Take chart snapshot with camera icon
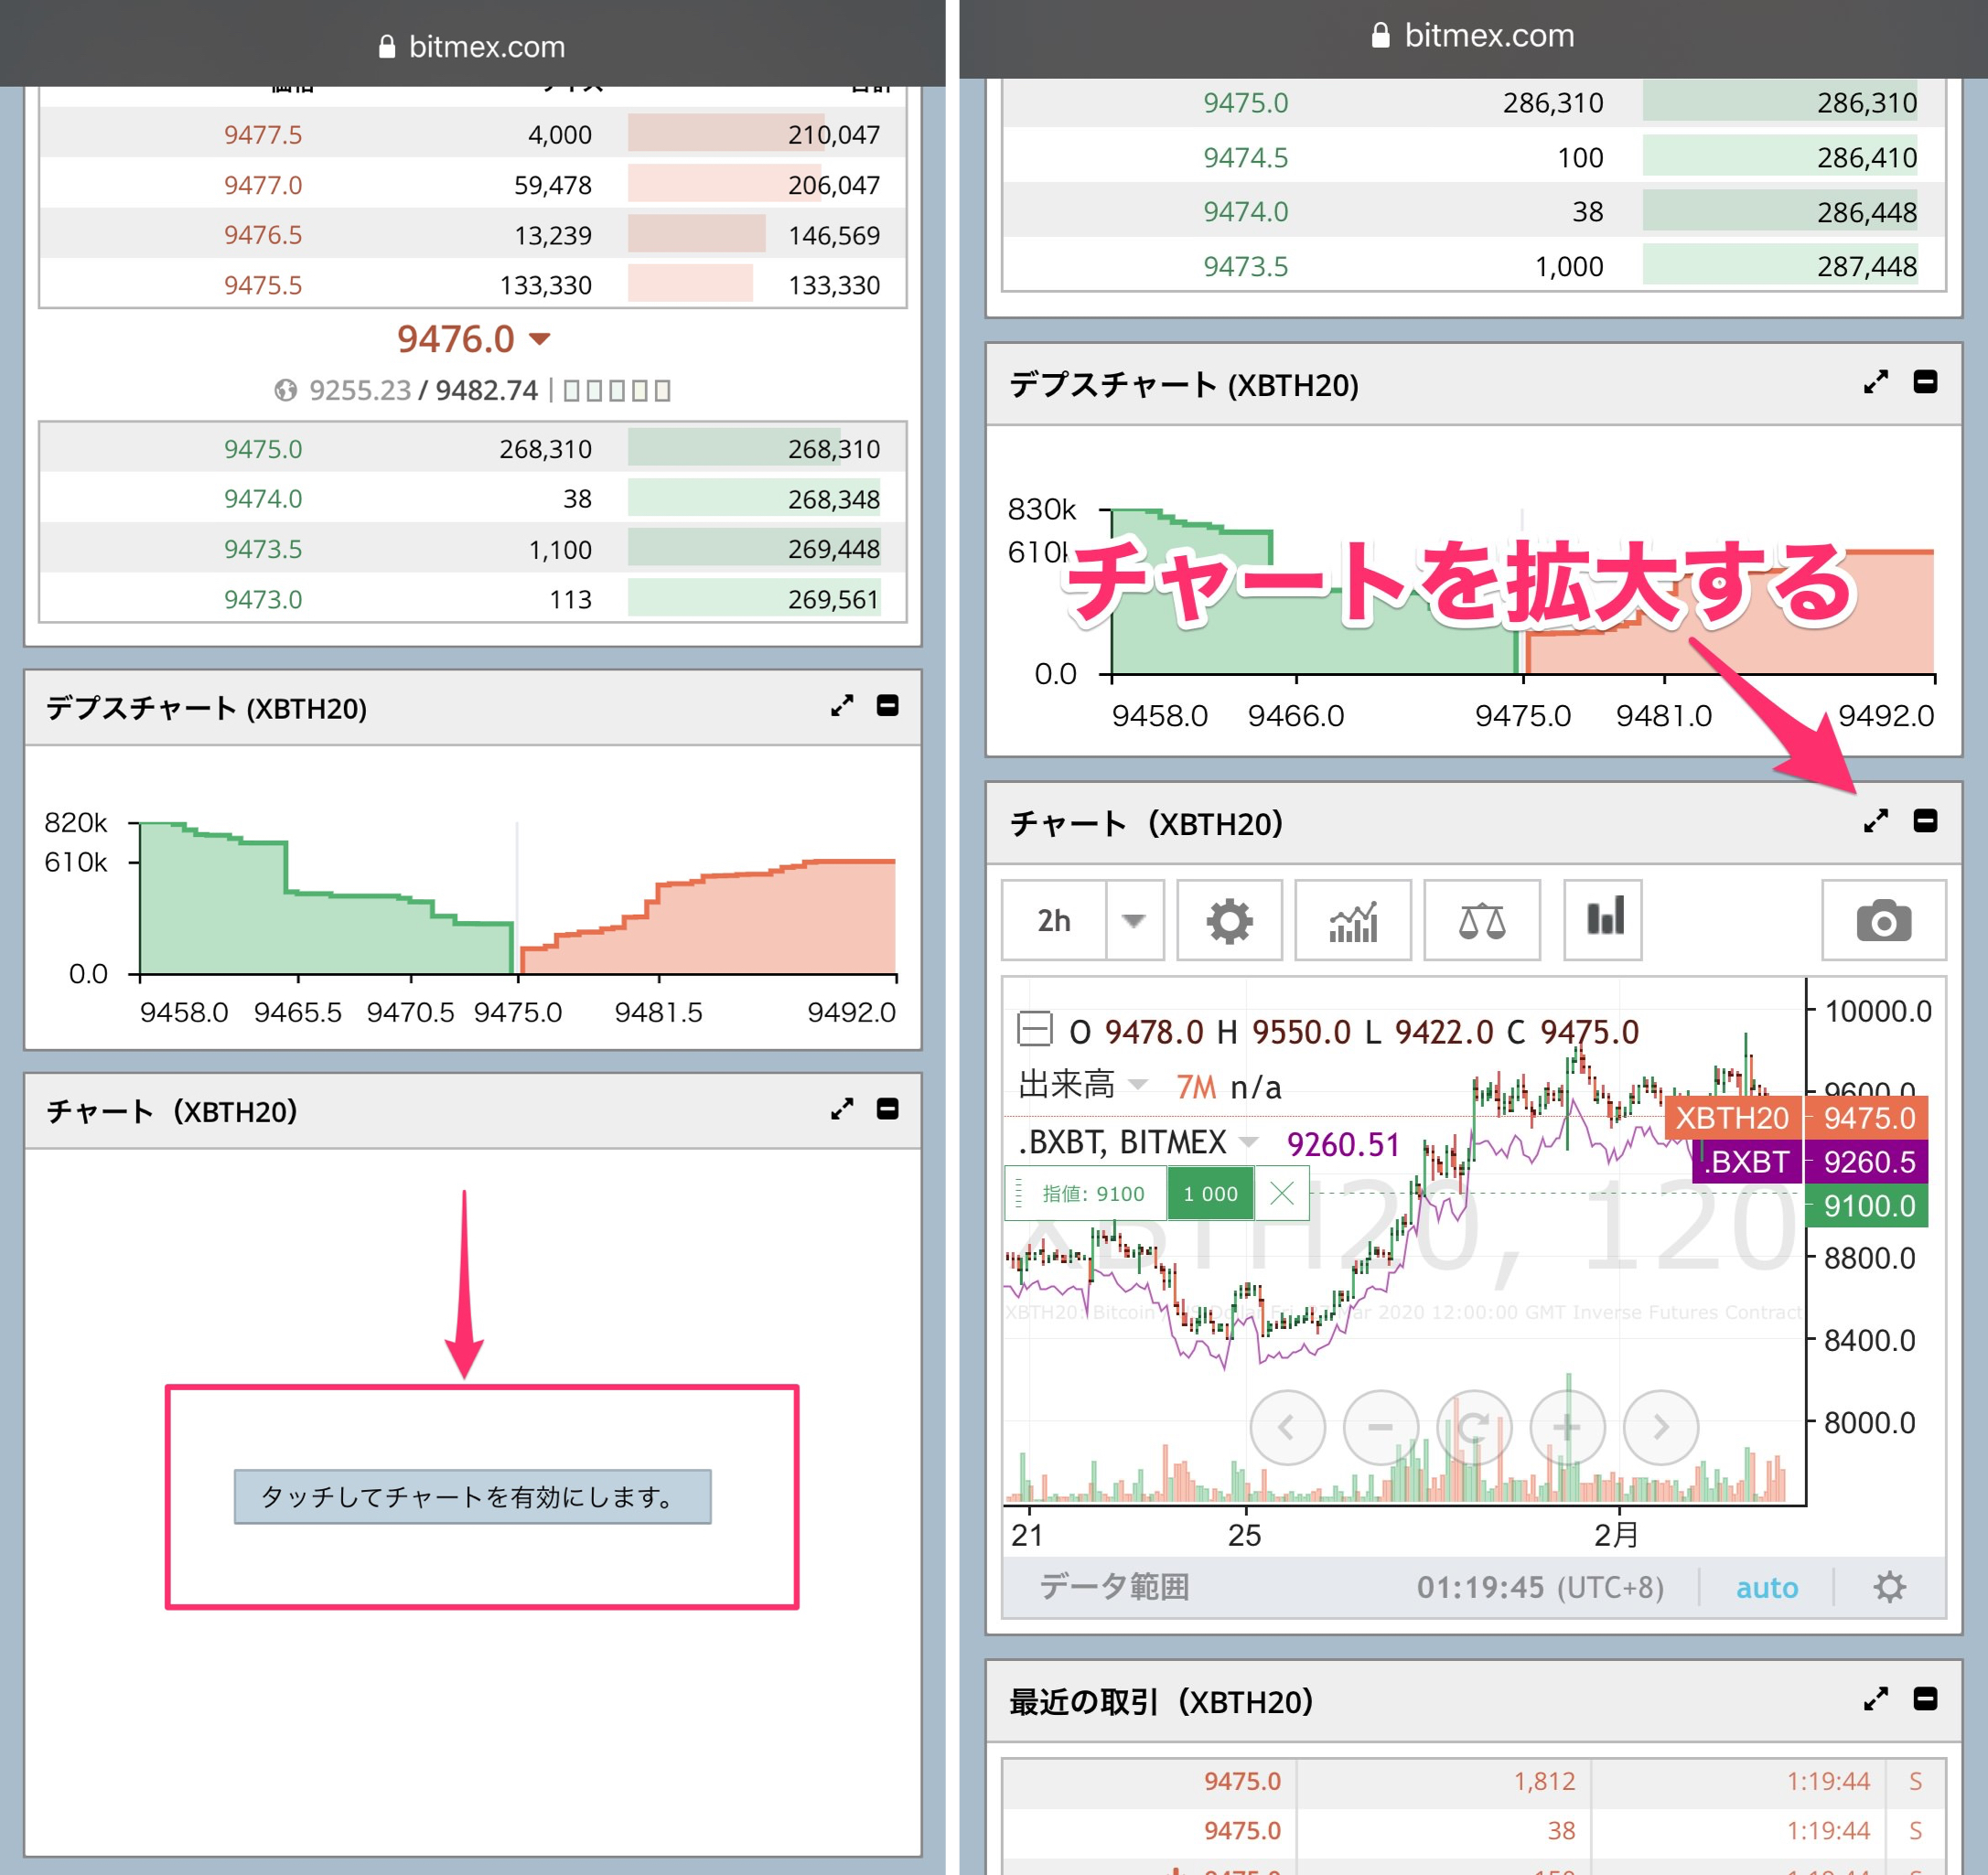Viewport: 1988px width, 1875px height. pos(1883,920)
